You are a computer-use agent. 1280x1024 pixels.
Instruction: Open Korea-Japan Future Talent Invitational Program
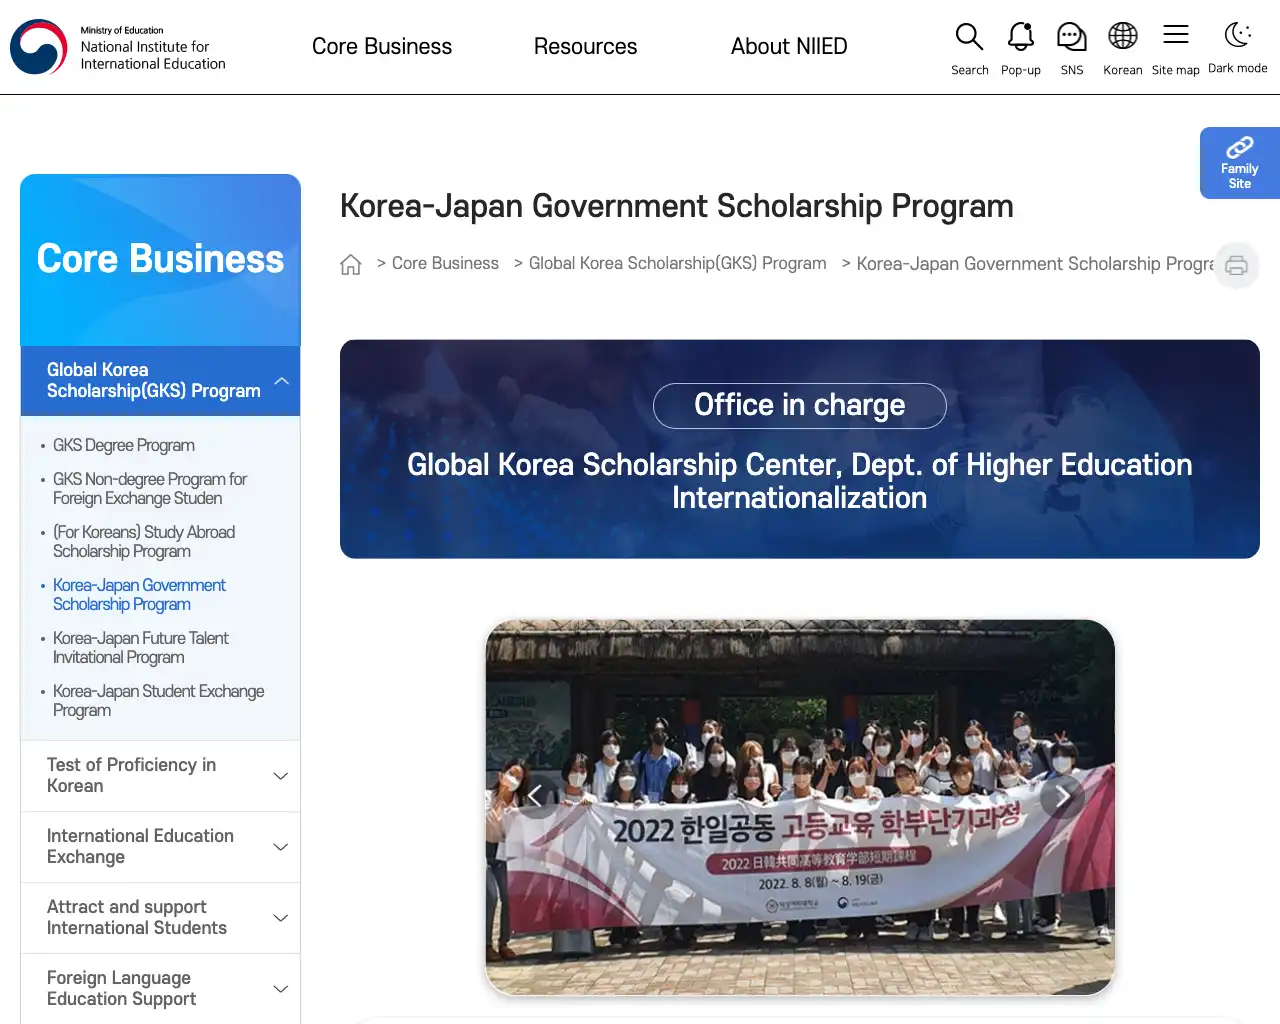(141, 648)
